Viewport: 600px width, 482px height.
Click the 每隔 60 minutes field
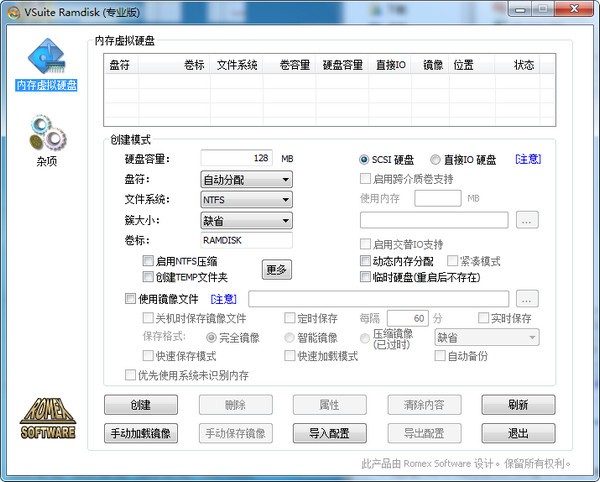pyautogui.click(x=408, y=318)
